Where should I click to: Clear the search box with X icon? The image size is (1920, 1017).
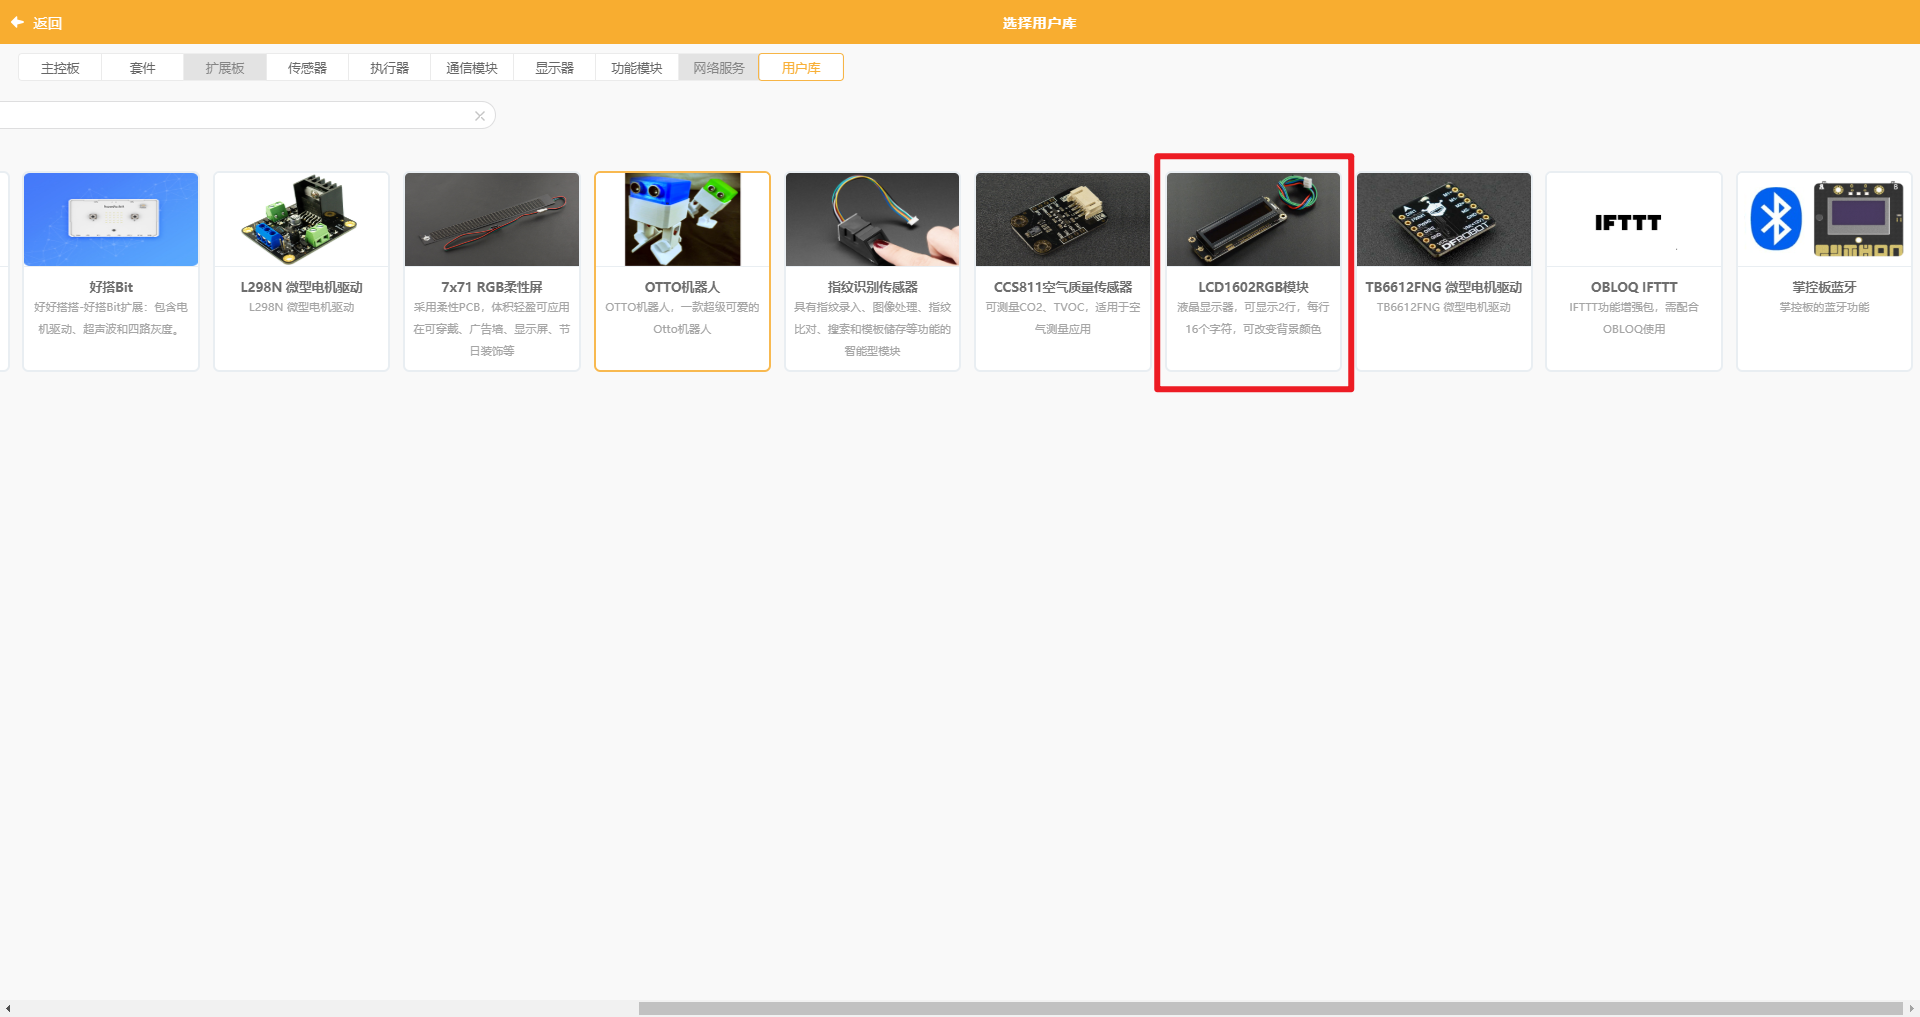click(480, 116)
